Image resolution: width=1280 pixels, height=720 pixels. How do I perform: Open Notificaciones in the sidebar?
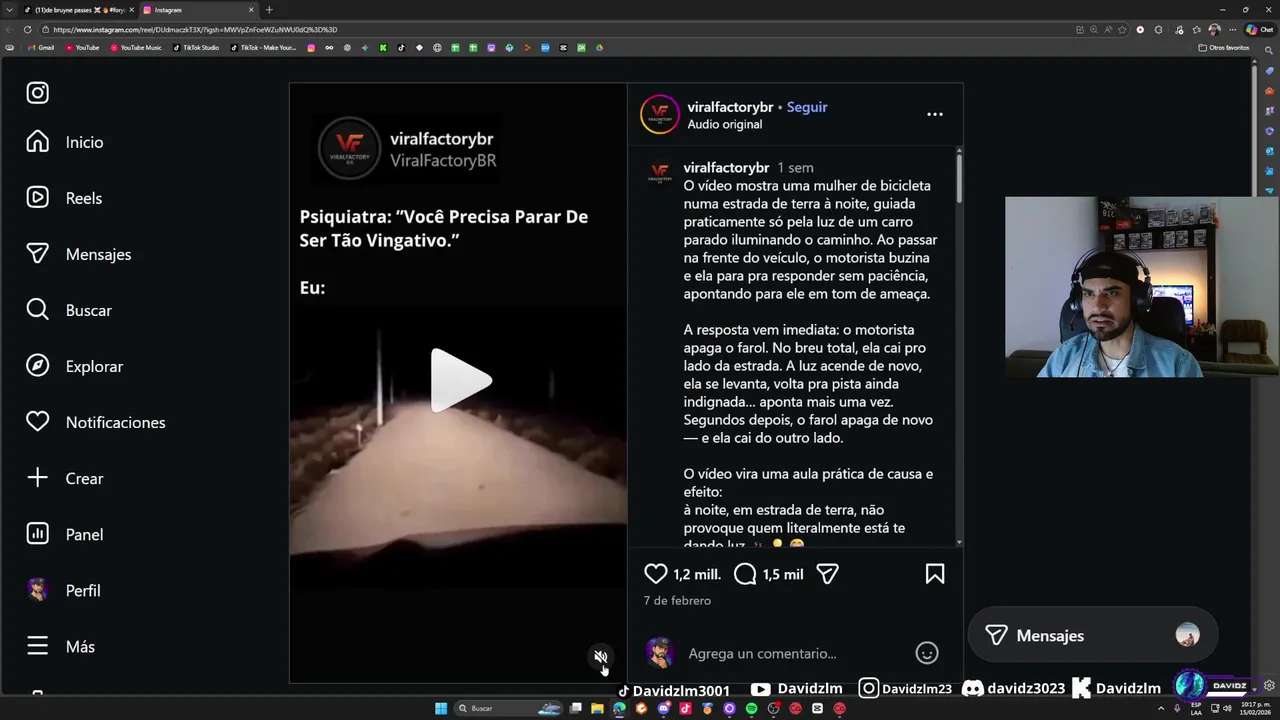pos(96,422)
